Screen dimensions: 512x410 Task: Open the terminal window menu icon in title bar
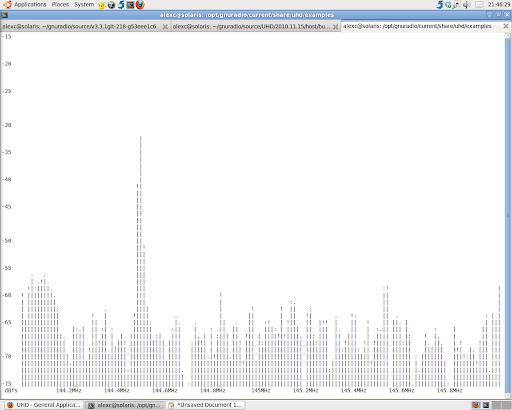tap(5, 15)
